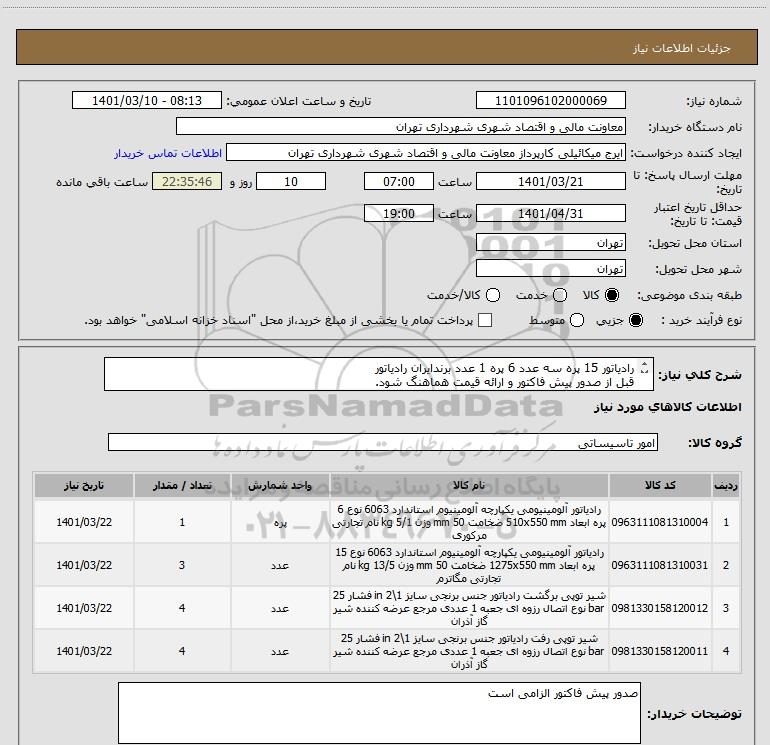Select the کالا/خدمت radio button
Image resolution: width=770 pixels, height=745 pixels.
(x=493, y=295)
